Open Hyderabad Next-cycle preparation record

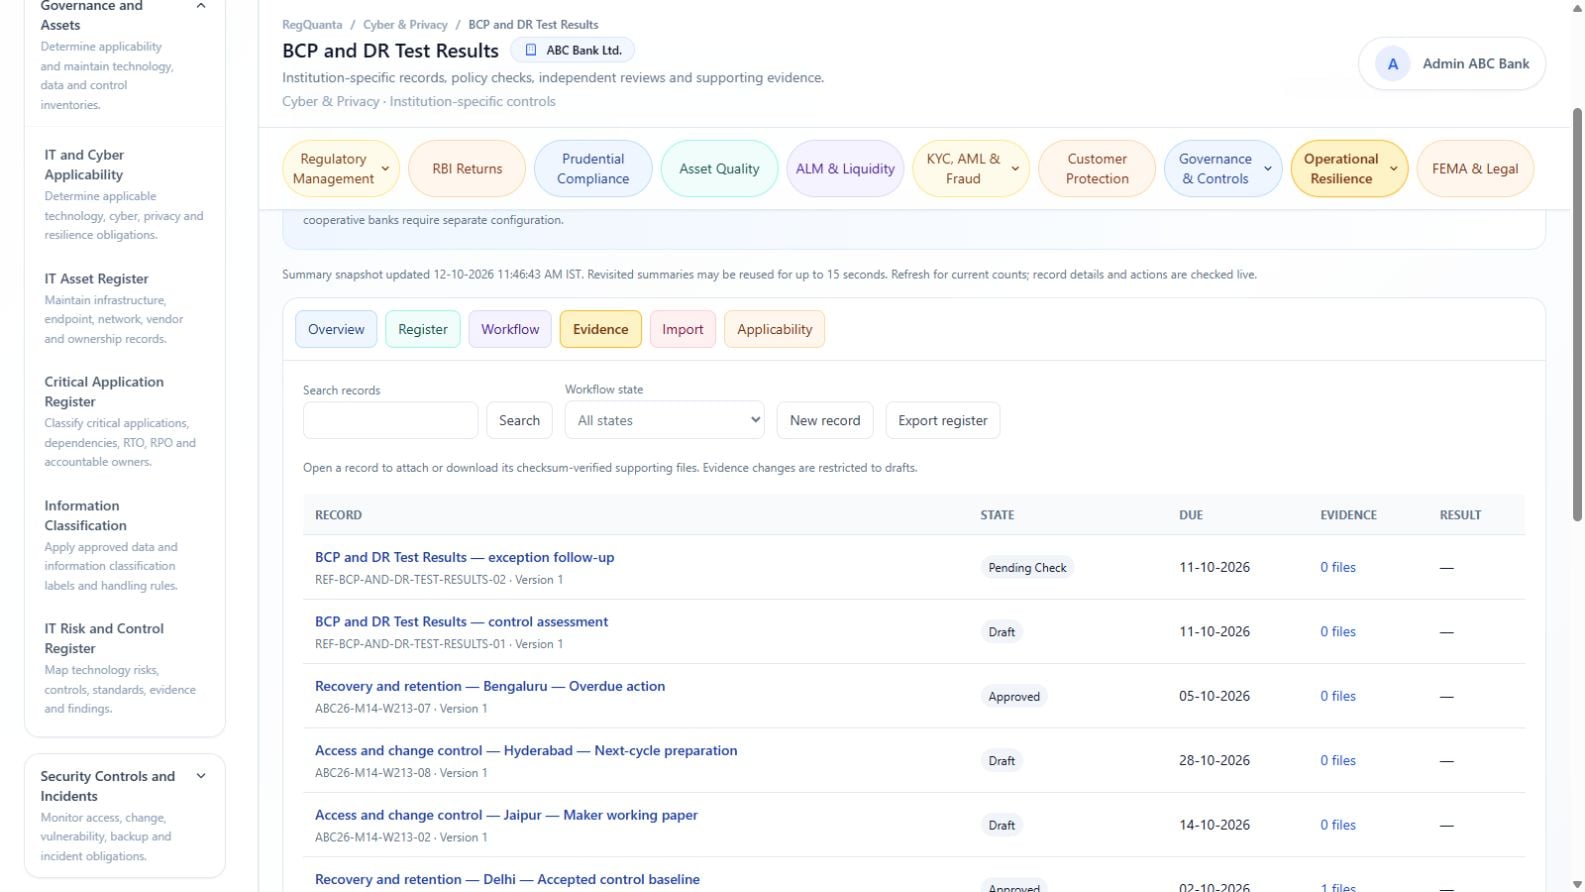pos(526,751)
